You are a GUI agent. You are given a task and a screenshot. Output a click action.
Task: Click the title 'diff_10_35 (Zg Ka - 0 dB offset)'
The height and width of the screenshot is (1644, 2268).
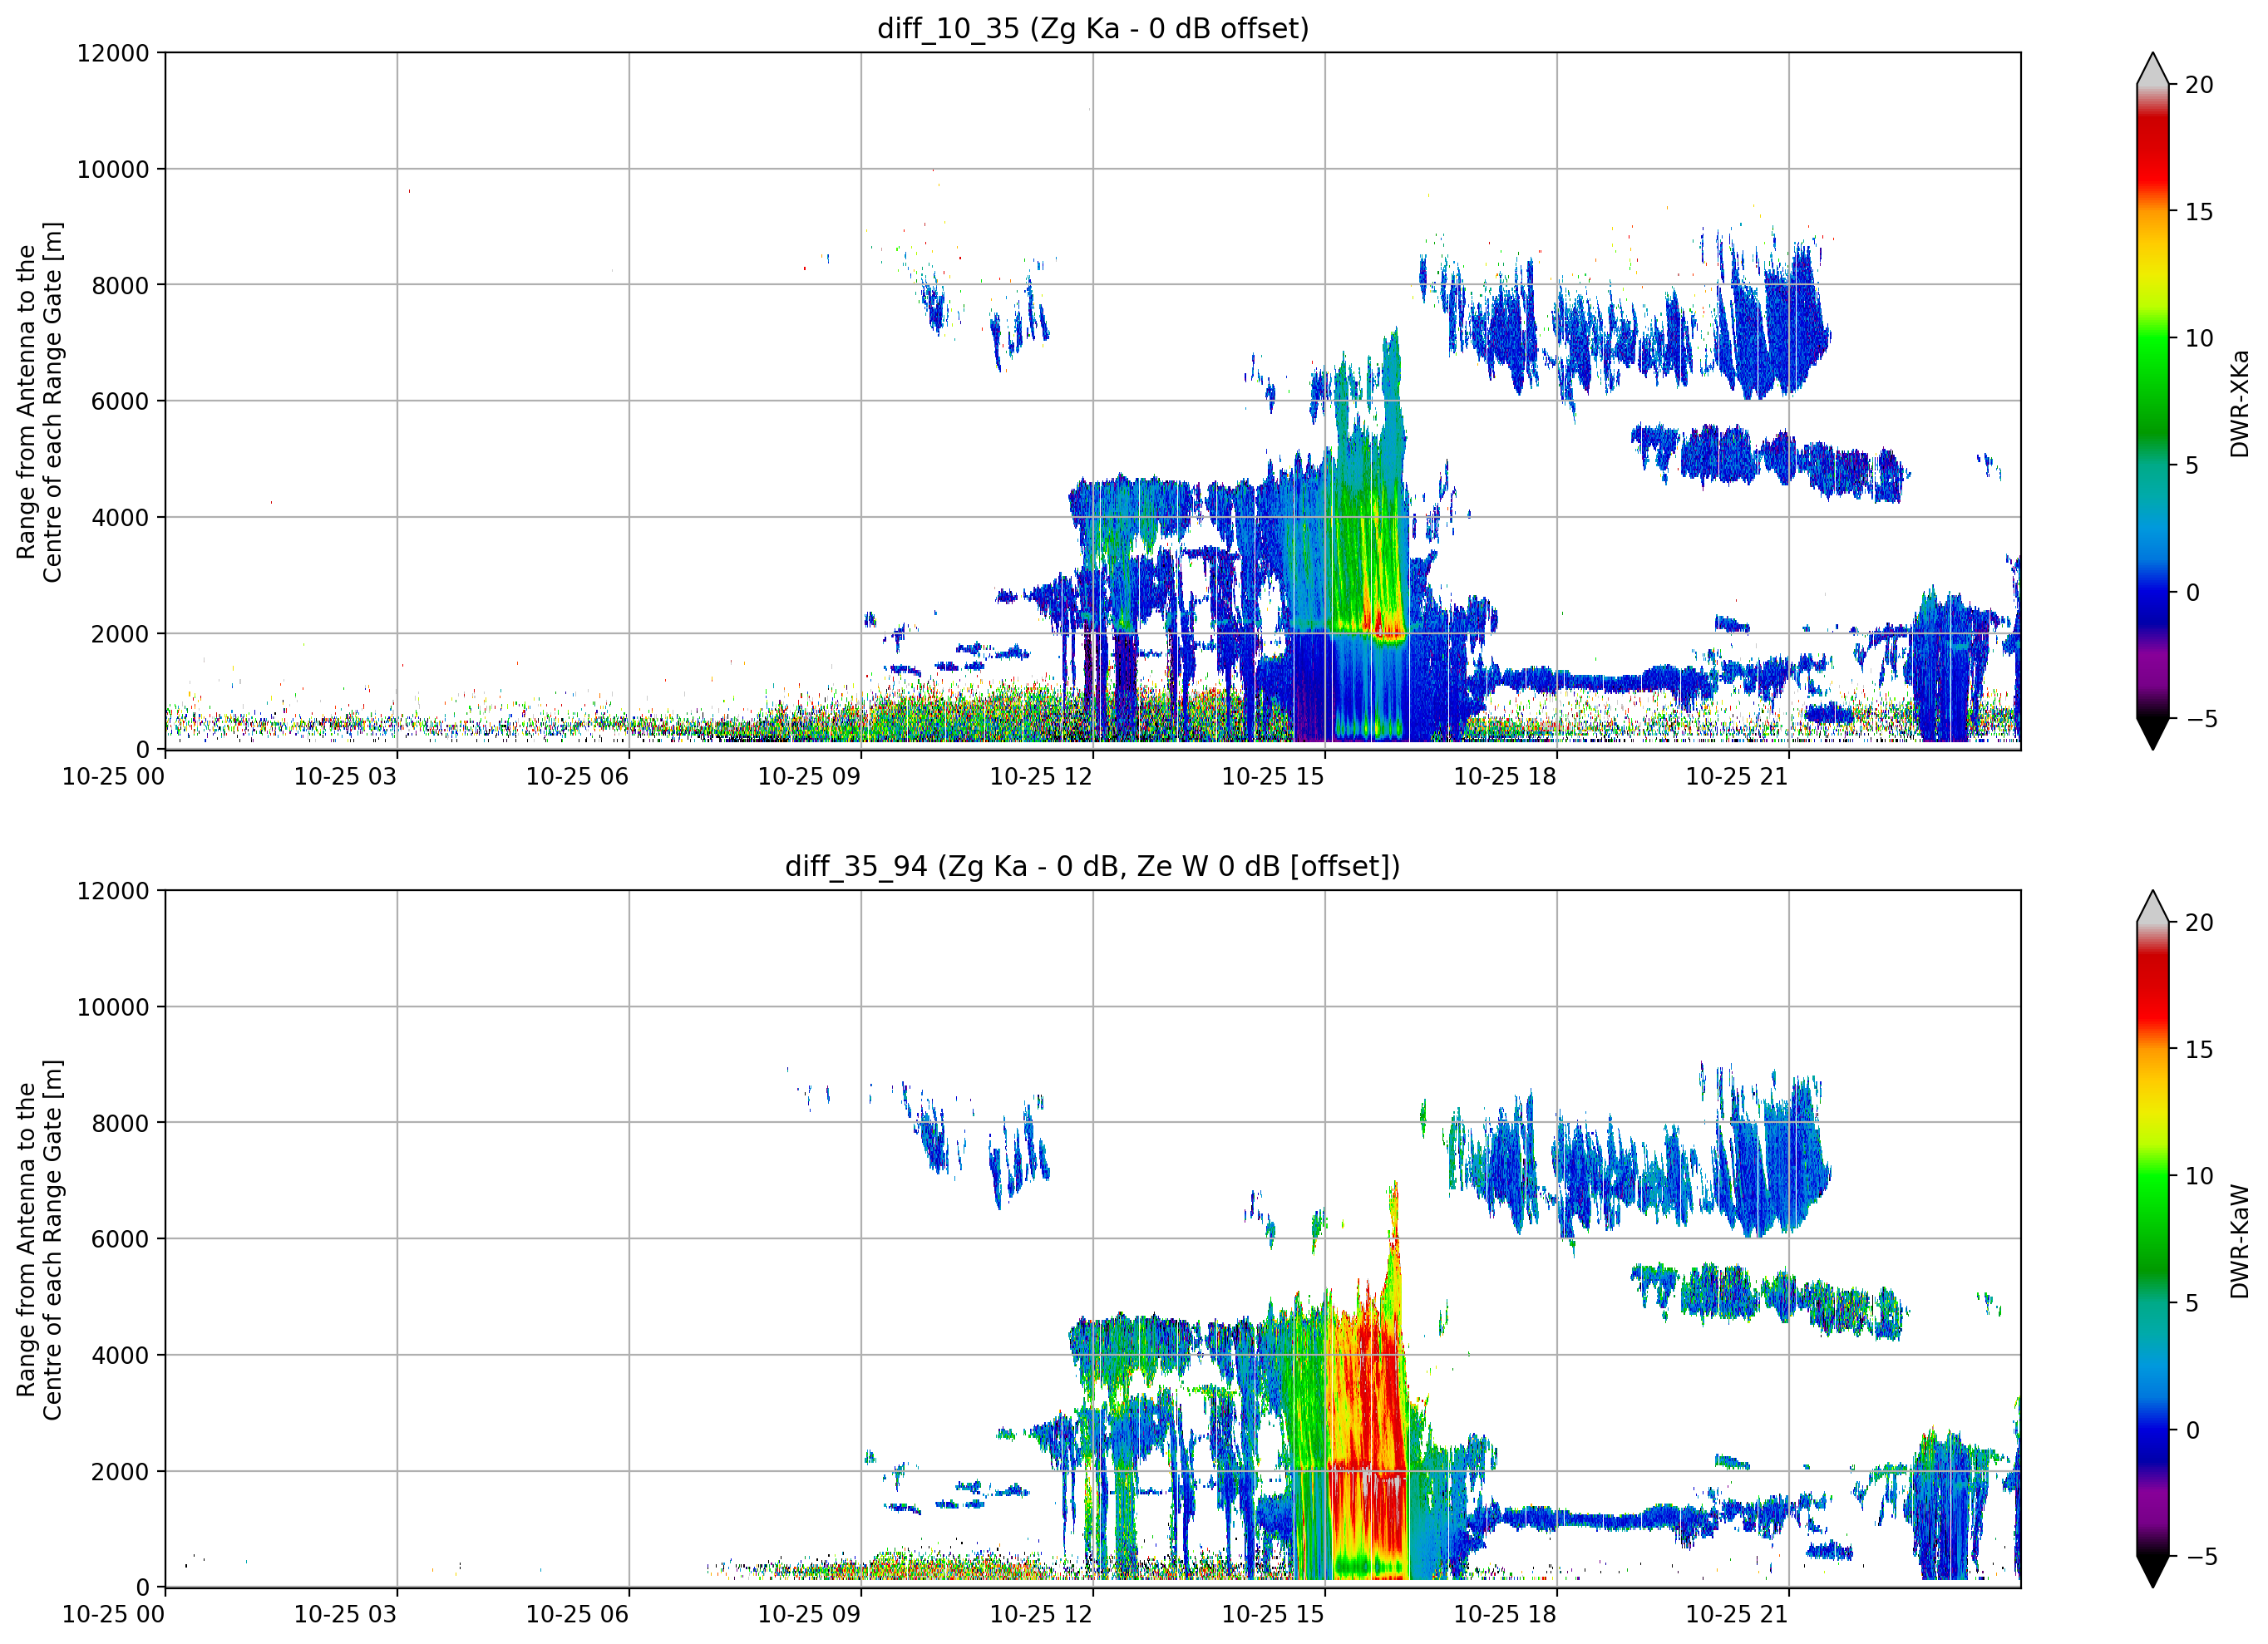pos(1093,29)
